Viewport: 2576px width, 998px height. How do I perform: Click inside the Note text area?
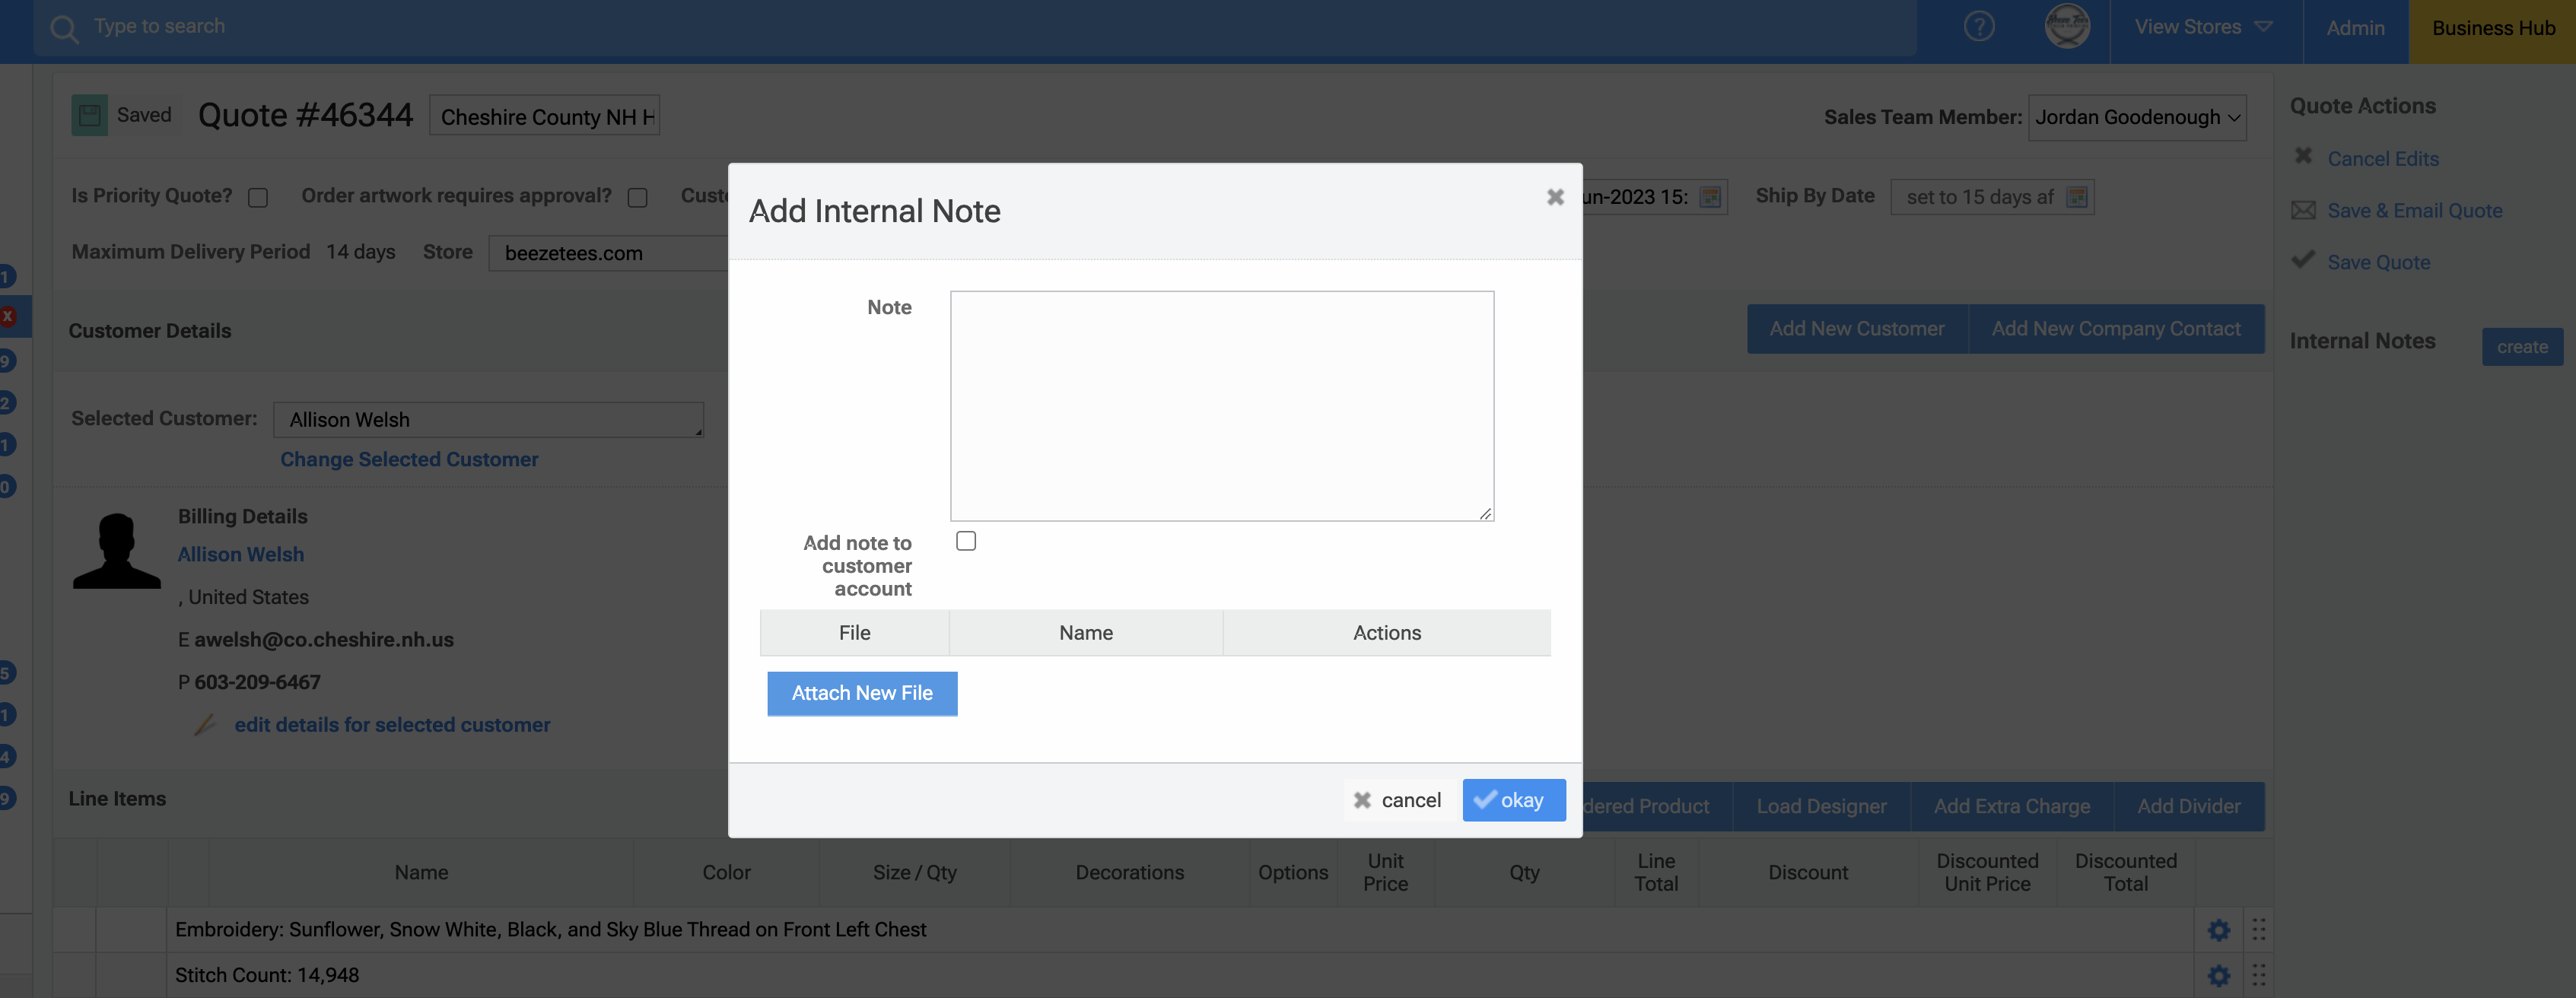pos(1221,405)
